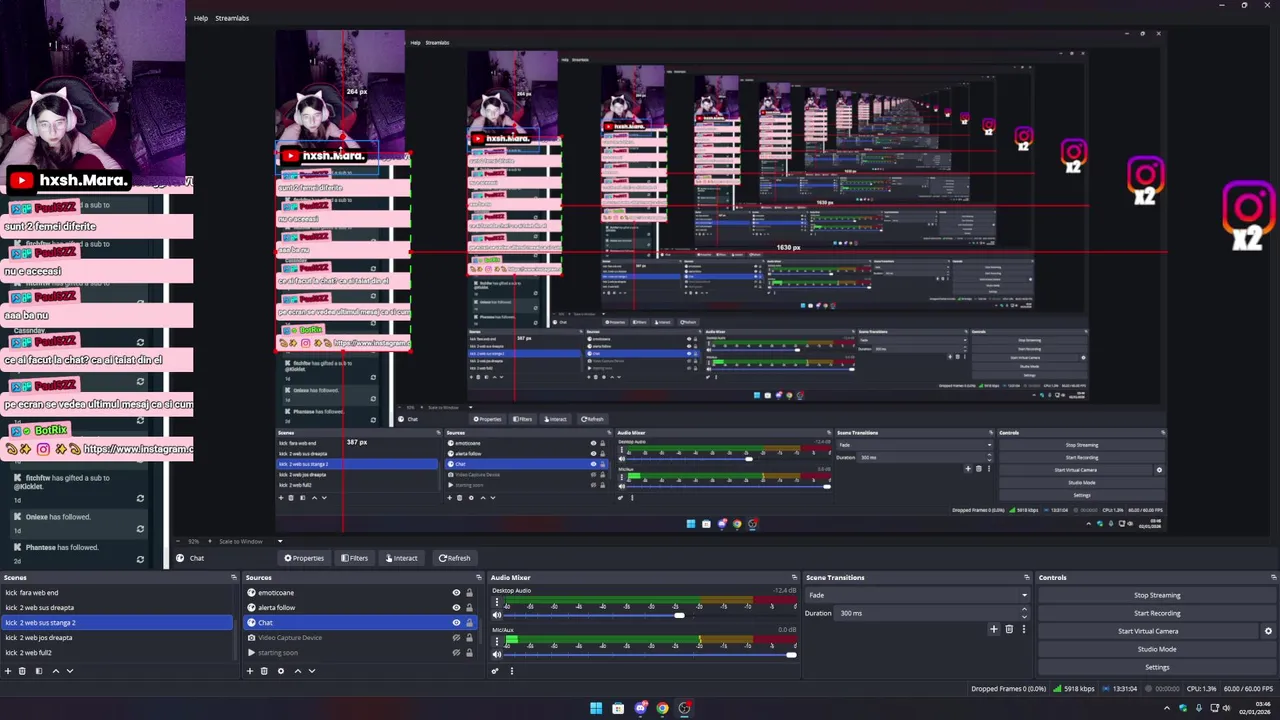The image size is (1280, 720).
Task: Click Start Virtual Camera
Action: click(1148, 631)
